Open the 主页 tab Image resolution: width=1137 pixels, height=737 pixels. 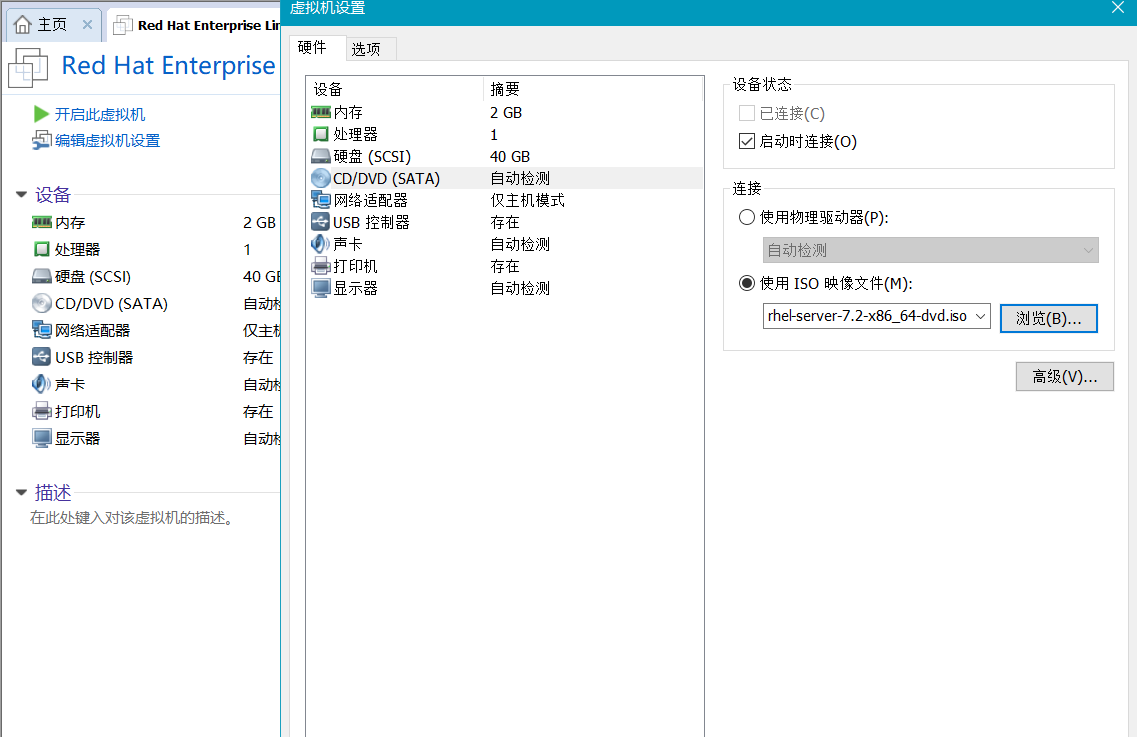point(52,25)
